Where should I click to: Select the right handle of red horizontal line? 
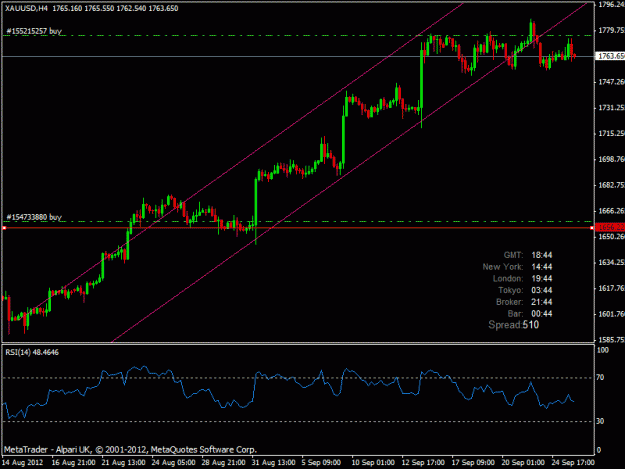click(592, 228)
